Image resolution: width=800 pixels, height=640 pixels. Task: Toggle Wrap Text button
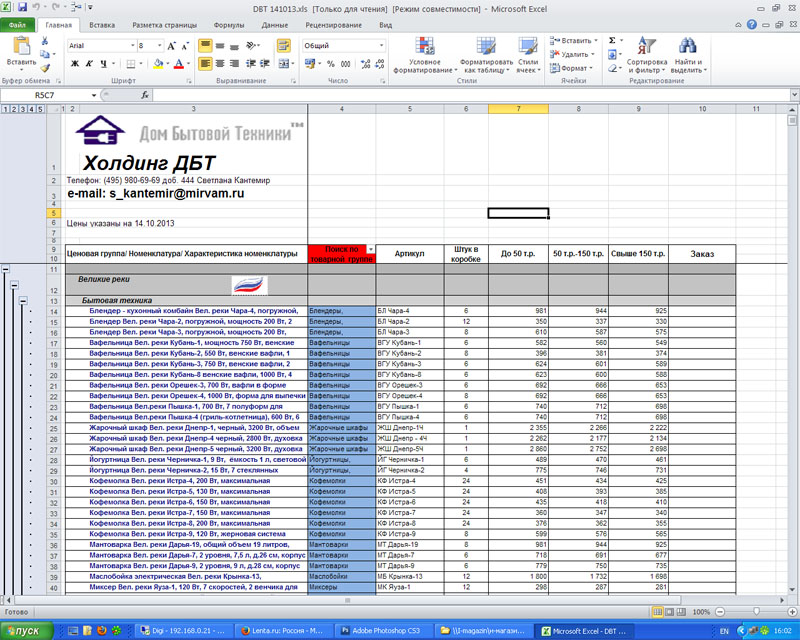pos(284,46)
